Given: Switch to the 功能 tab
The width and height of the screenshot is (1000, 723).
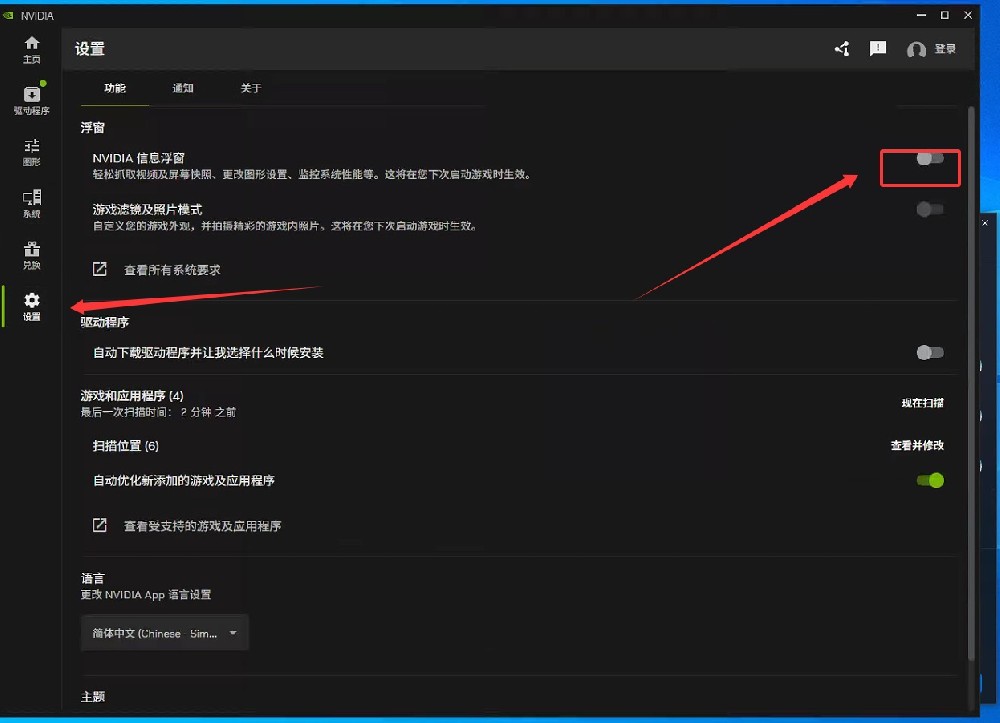Looking at the screenshot, I should click(115, 88).
